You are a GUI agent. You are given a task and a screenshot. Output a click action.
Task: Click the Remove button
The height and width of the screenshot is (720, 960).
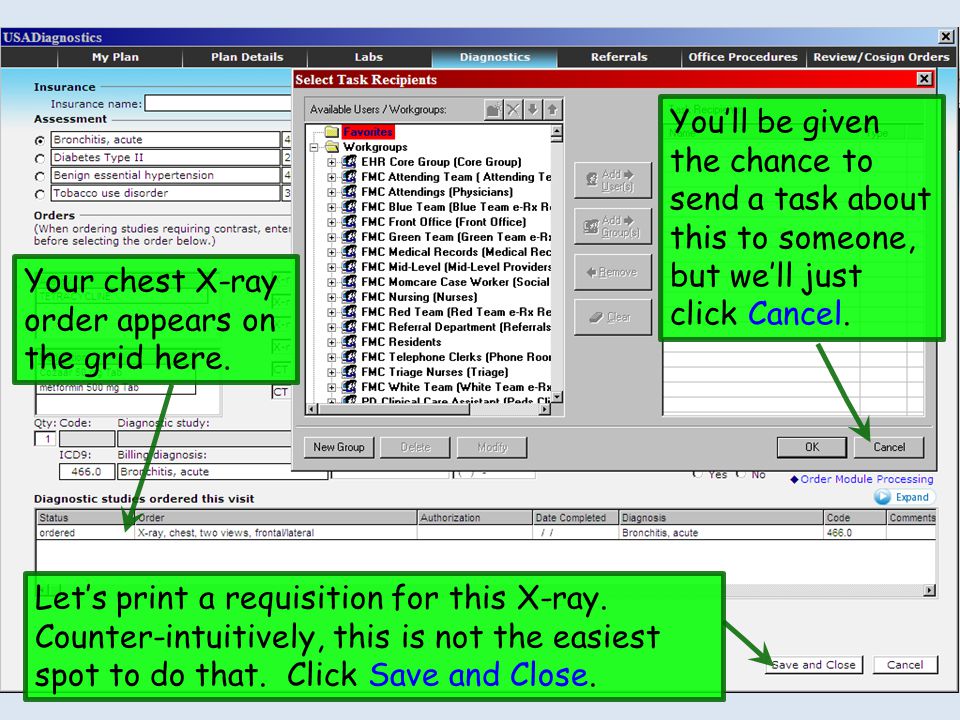[x=613, y=272]
